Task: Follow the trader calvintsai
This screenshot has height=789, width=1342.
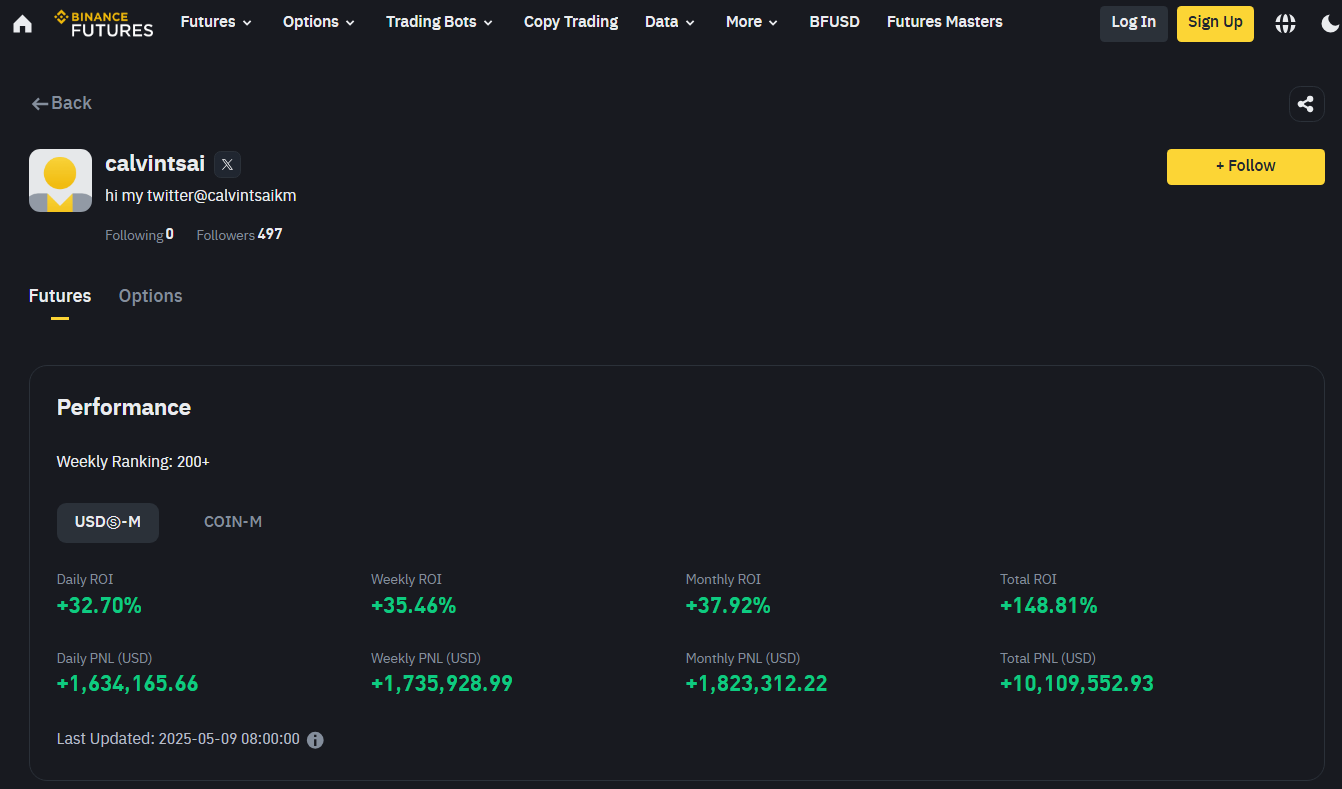Action: [x=1245, y=167]
